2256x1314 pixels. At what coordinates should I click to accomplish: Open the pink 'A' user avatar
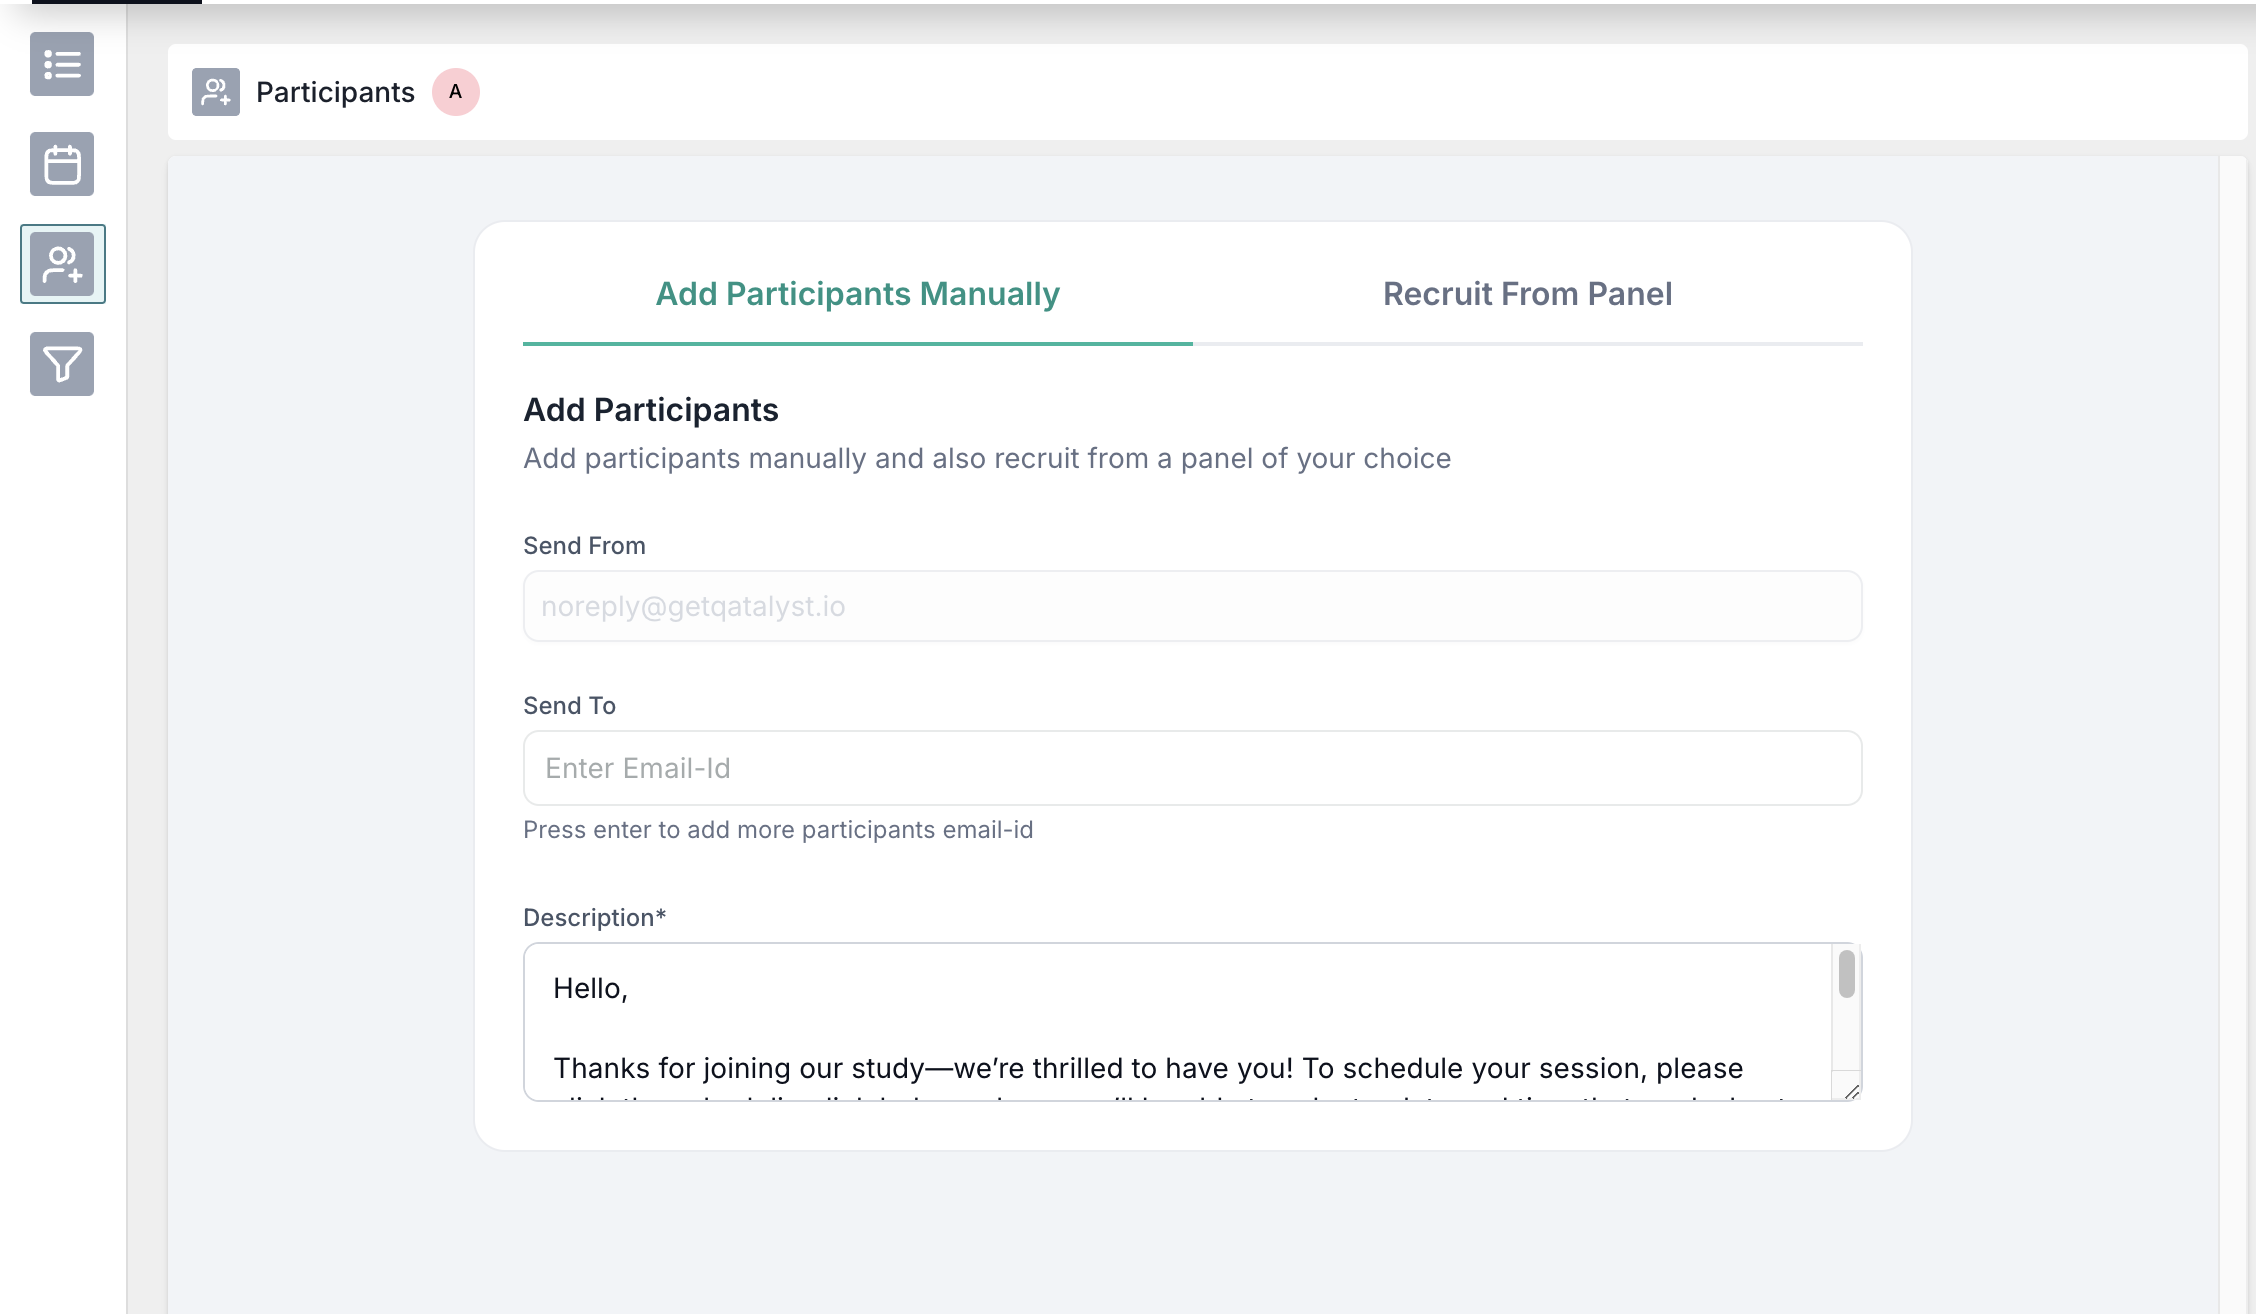point(456,92)
